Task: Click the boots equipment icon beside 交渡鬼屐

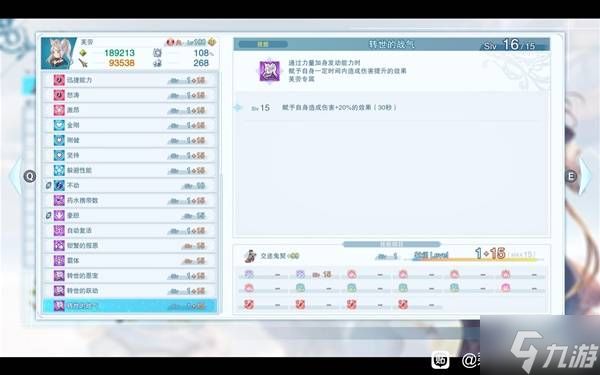Action: [250, 256]
